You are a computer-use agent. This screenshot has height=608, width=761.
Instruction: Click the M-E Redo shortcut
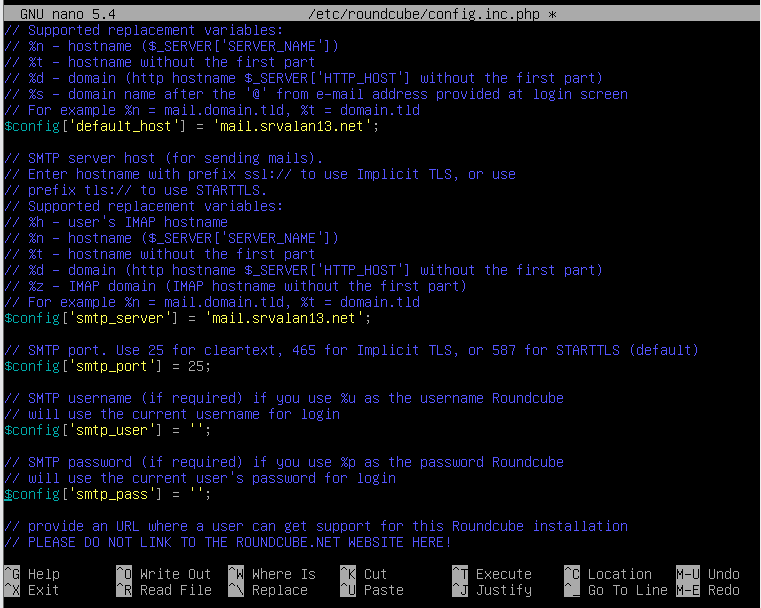point(708,590)
